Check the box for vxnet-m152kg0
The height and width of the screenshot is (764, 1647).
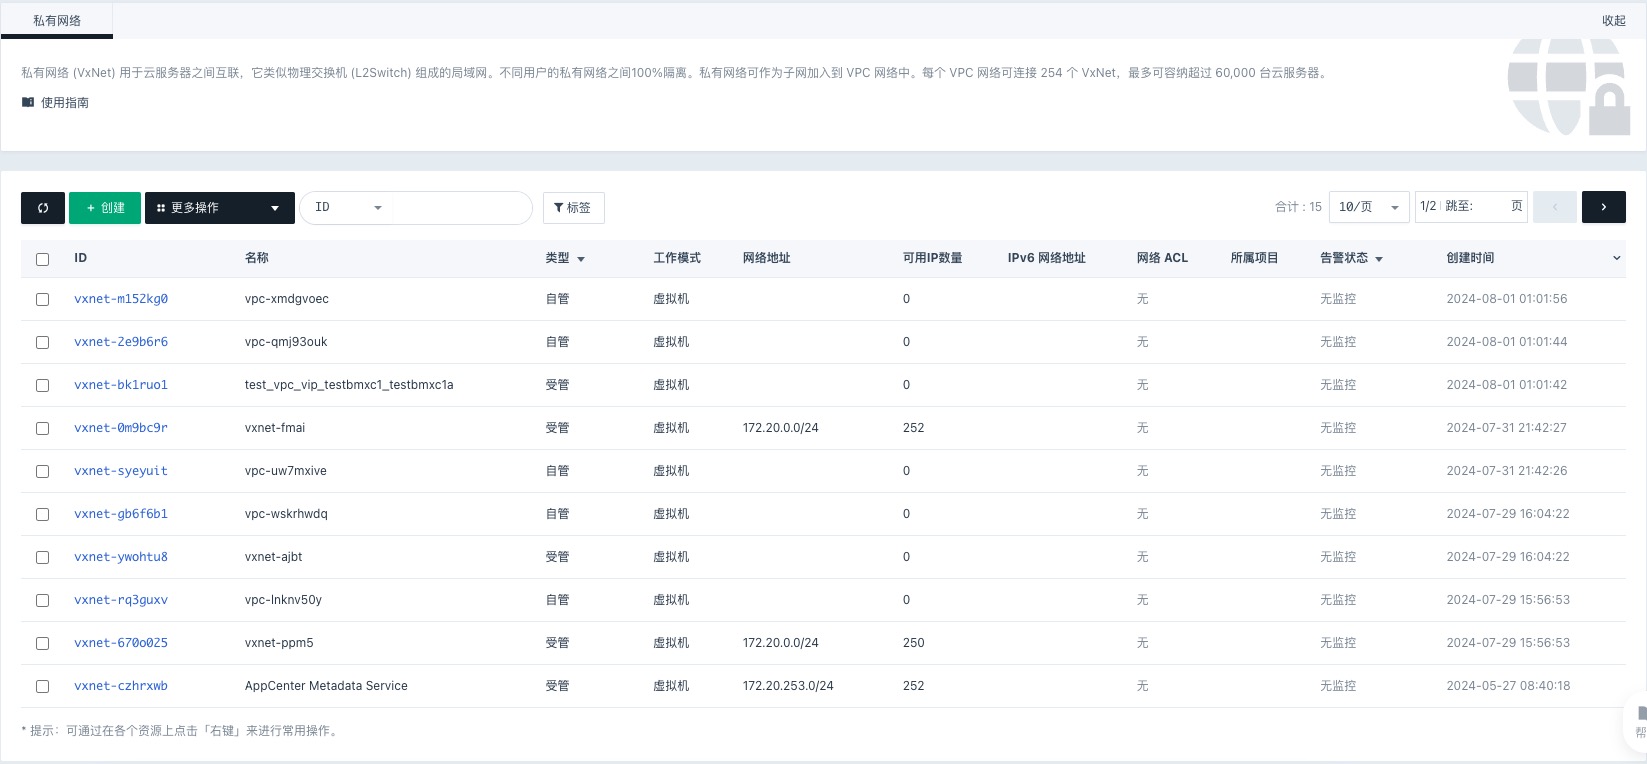(42, 299)
